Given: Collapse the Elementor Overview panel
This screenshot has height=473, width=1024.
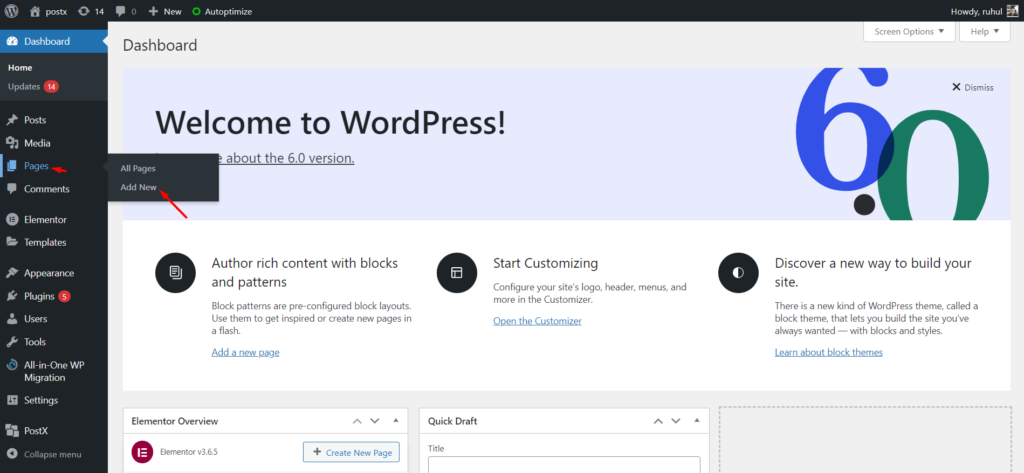Looking at the screenshot, I should [396, 421].
